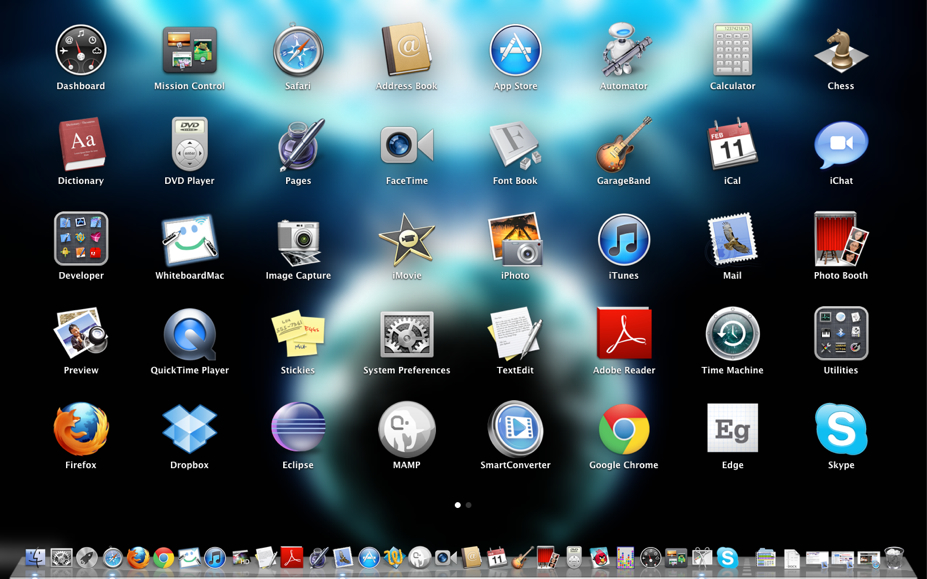Launch SmartConverter app
927x579 pixels.
pyautogui.click(x=515, y=429)
